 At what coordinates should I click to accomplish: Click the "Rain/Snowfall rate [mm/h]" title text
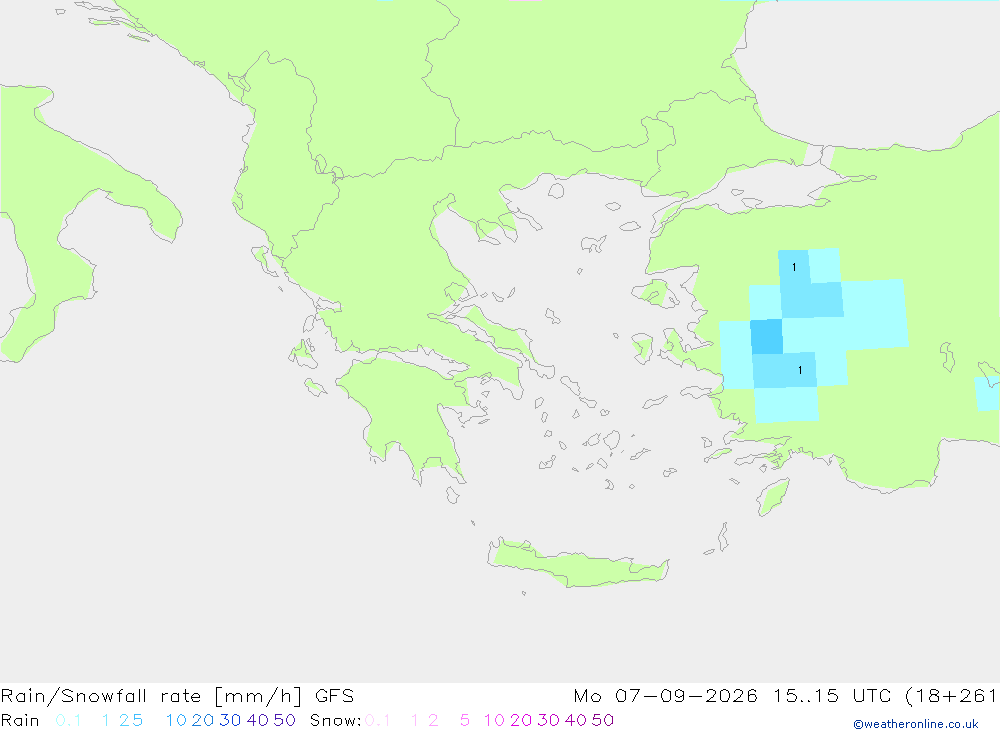coord(151,695)
